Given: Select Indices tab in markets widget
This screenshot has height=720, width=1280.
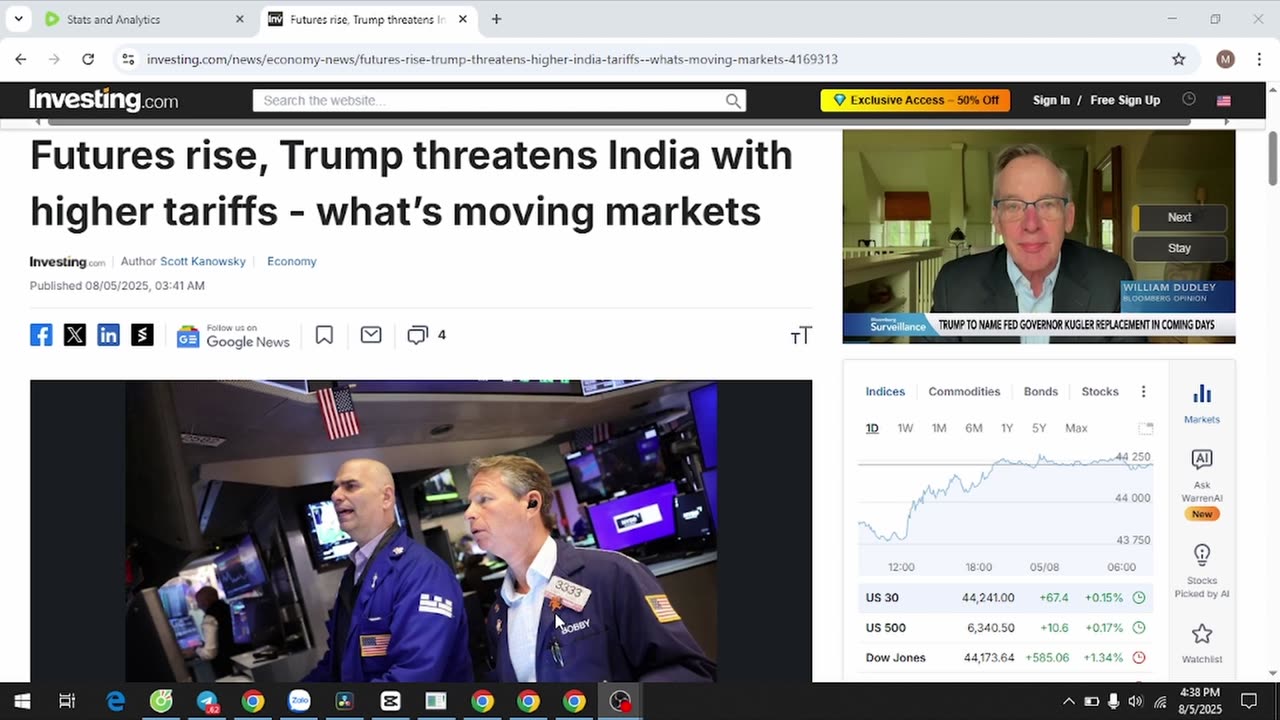Looking at the screenshot, I should coord(885,391).
